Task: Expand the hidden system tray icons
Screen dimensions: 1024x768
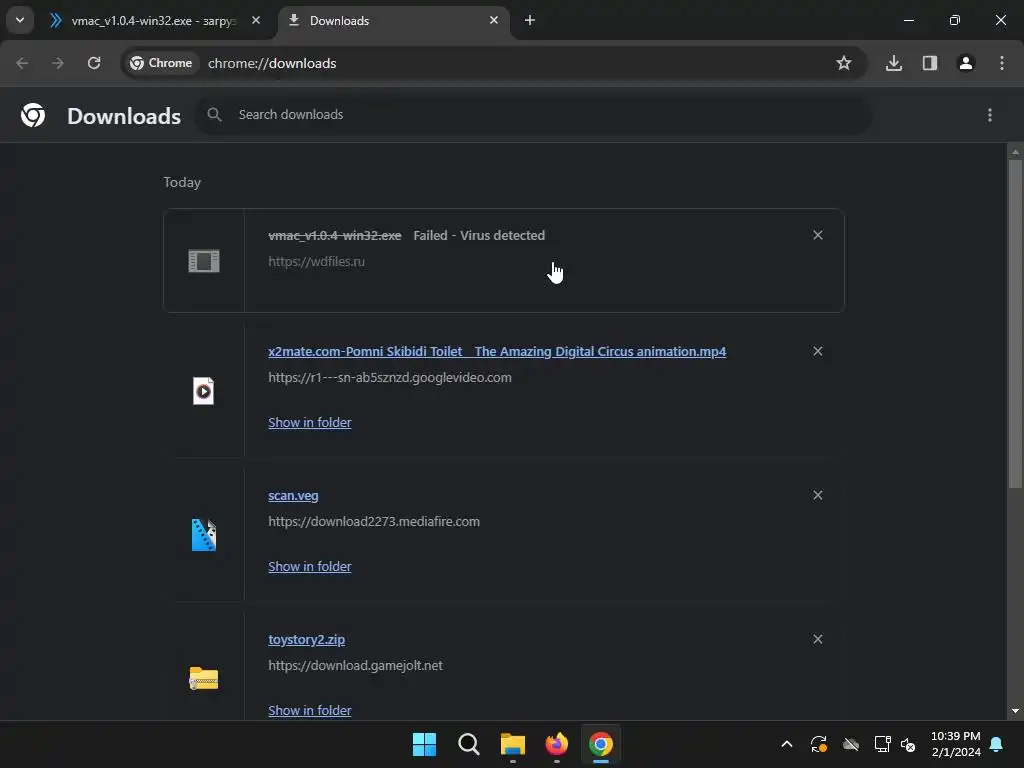Action: tap(787, 744)
